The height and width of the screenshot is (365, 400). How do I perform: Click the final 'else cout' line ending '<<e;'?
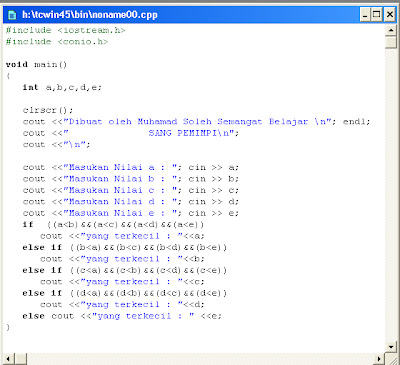[122, 315]
